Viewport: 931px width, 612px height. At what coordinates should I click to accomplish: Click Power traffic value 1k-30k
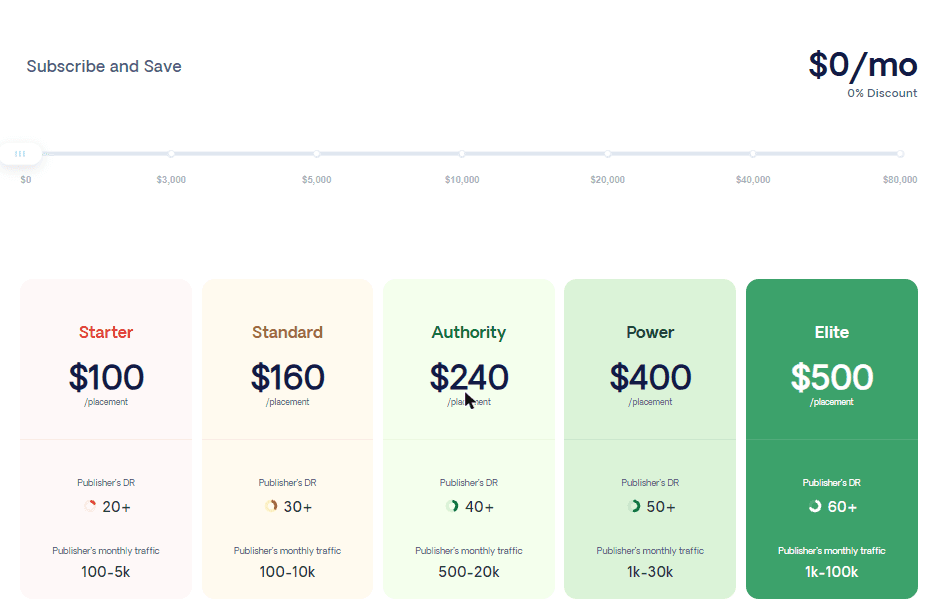[650, 572]
